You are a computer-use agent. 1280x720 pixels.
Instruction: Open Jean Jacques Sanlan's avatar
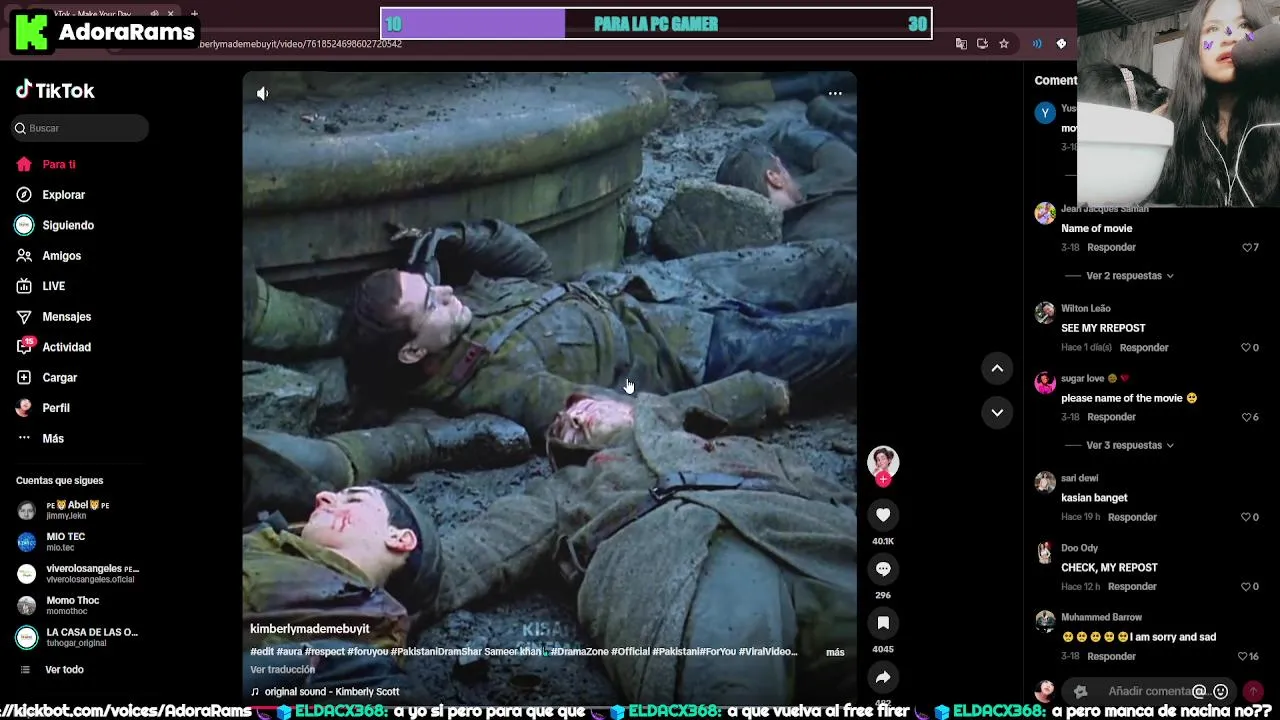pos(1045,213)
